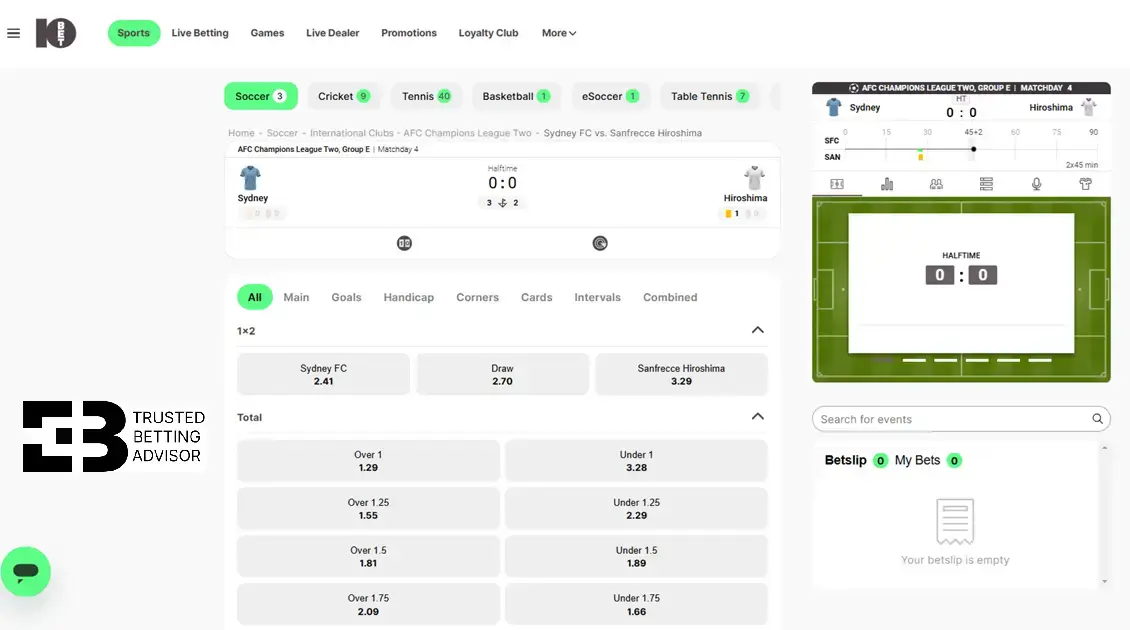Expand the More dropdown menu
Screen dimensions: 1130x630
(559, 33)
